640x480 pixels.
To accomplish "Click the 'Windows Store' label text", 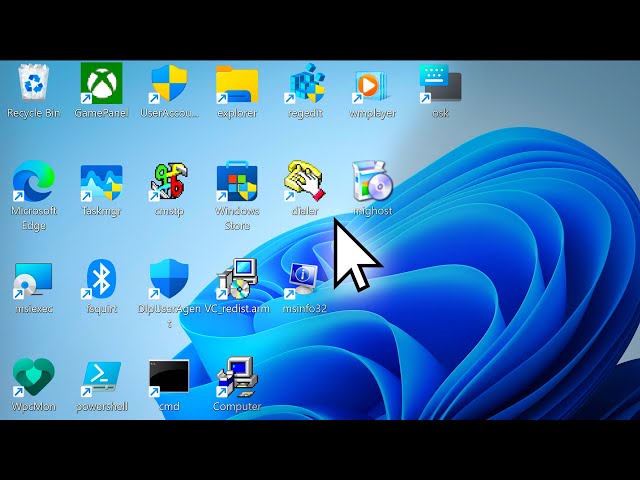I will coord(237,218).
